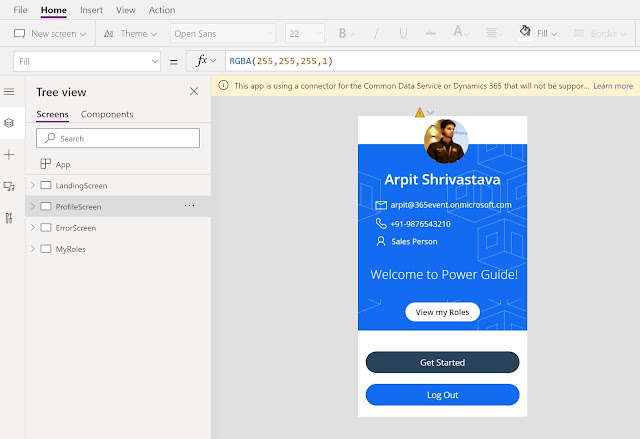Click the profile photo on canvas
Screen dimensions: 640x439
446,141
